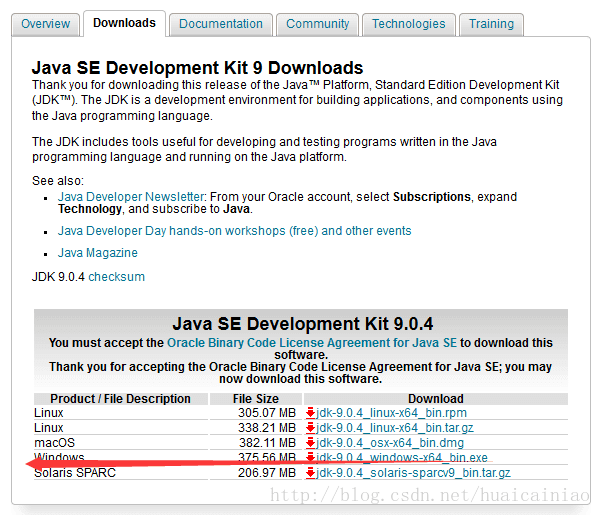Download jdk-9.0.4_osx-x64_bin.dmg

pos(390,443)
